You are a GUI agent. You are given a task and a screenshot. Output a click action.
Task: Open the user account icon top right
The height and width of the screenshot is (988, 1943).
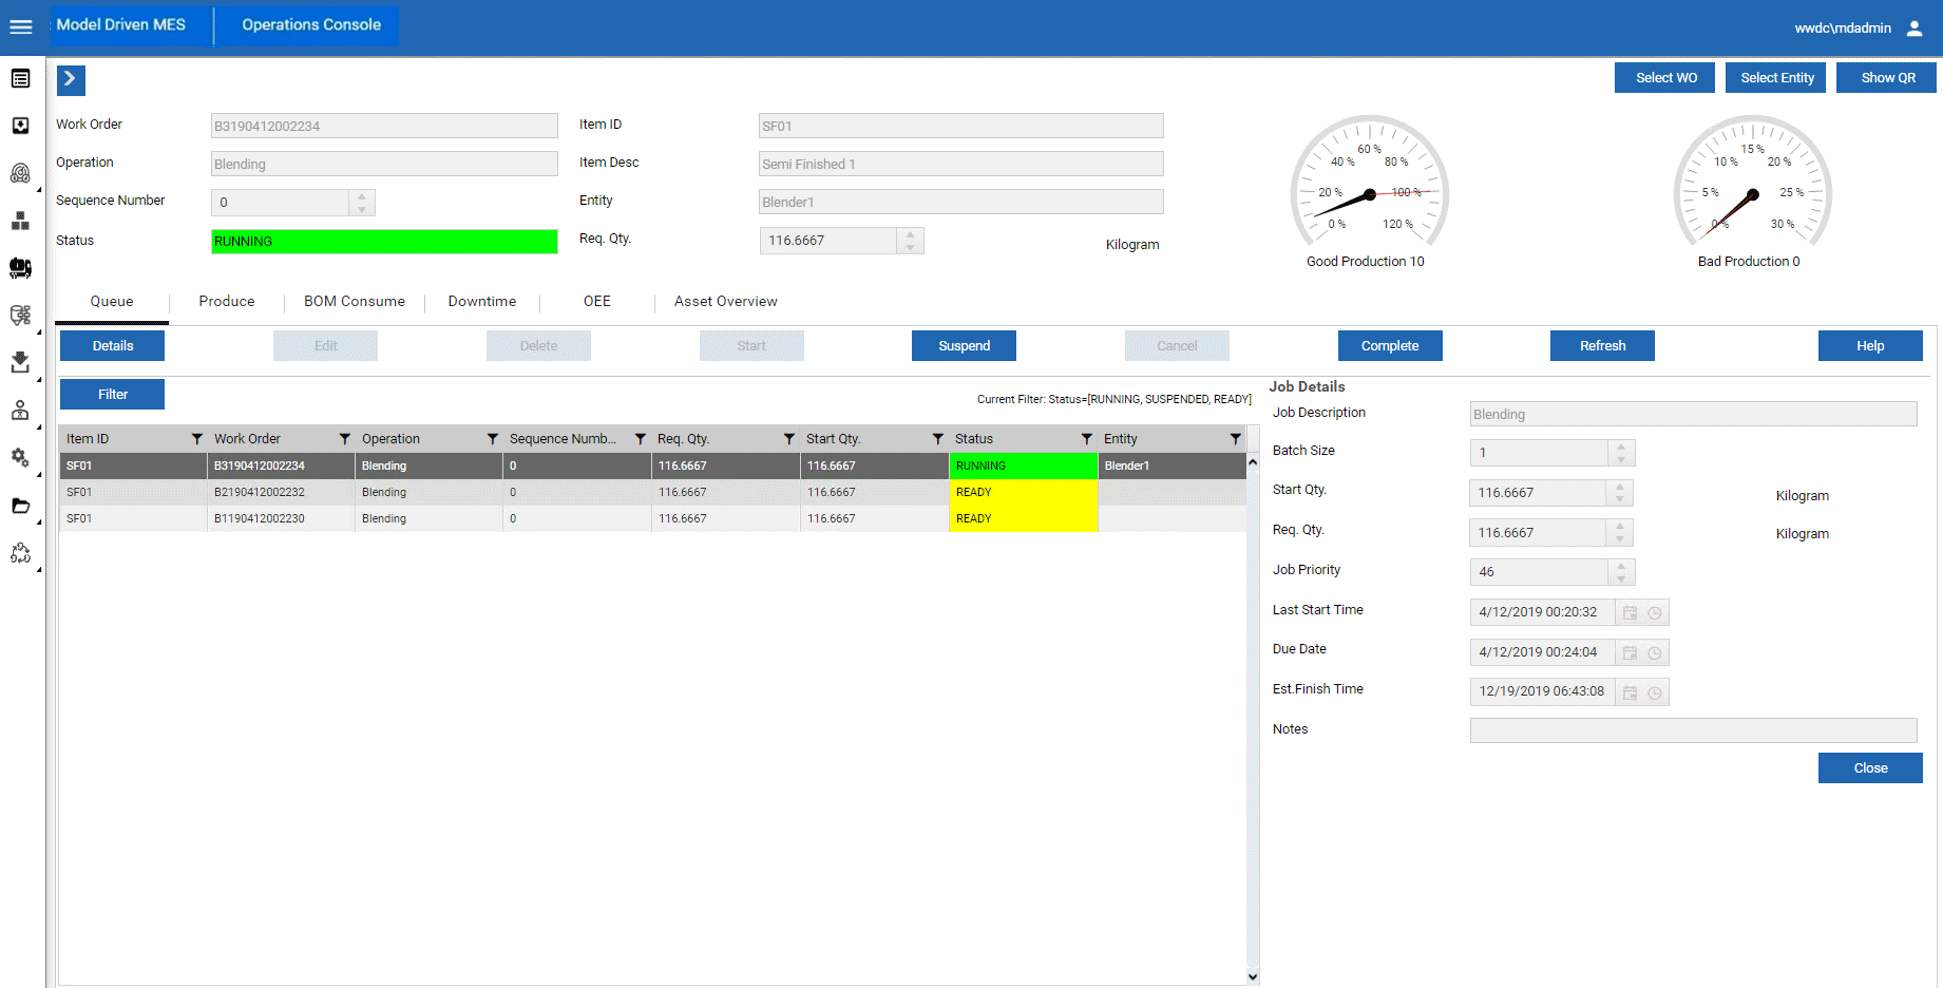point(1915,27)
